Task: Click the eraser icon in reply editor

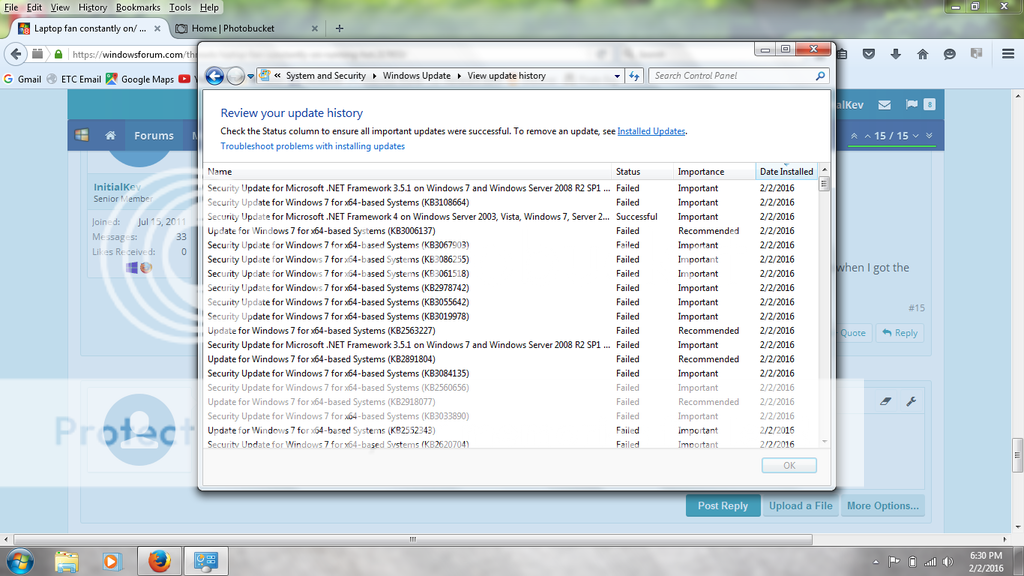Action: tap(886, 401)
